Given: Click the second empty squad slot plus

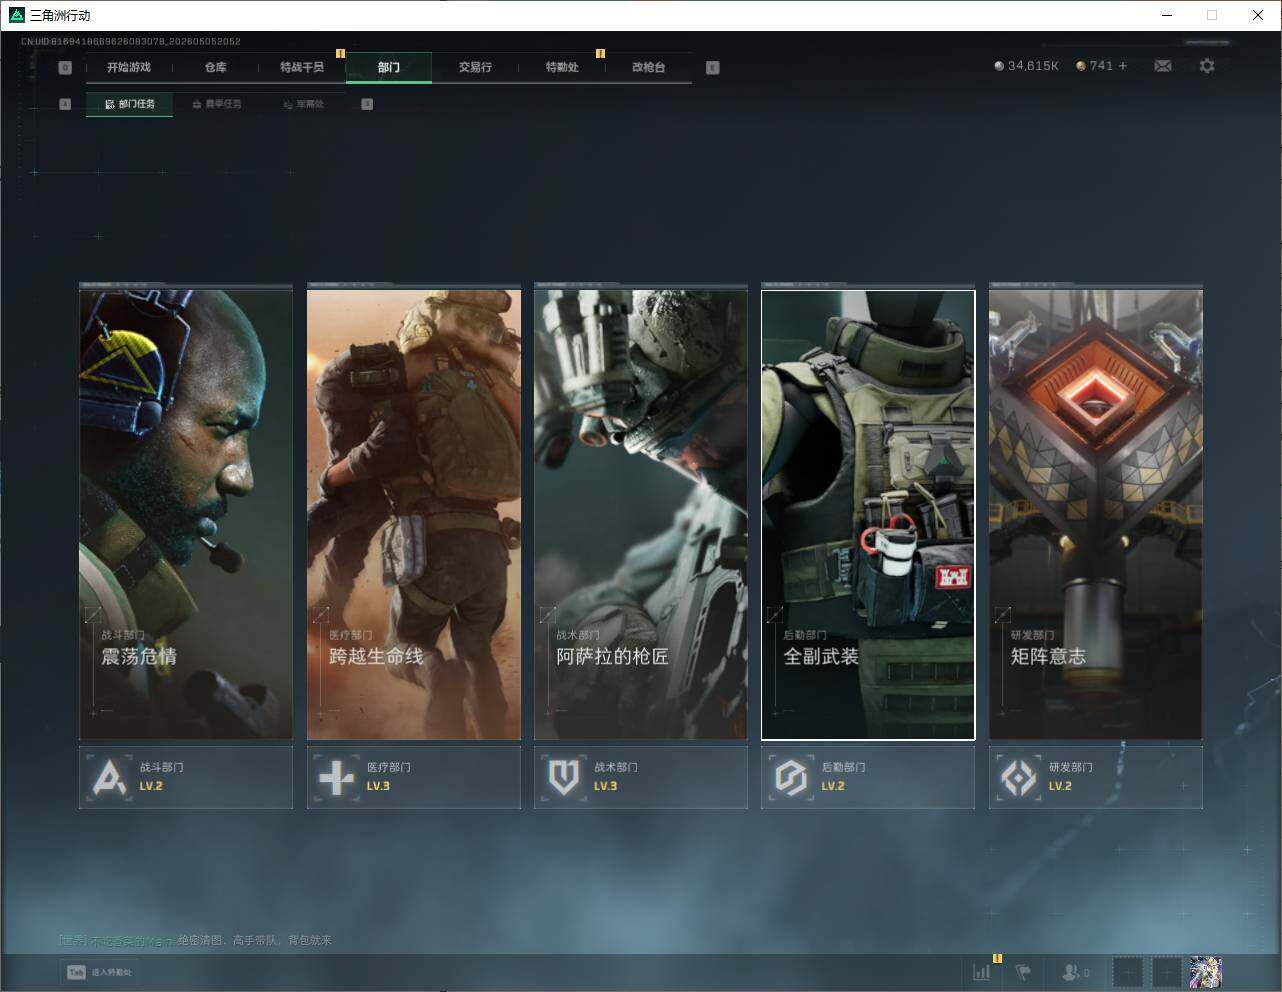Looking at the screenshot, I should [x=1166, y=971].
